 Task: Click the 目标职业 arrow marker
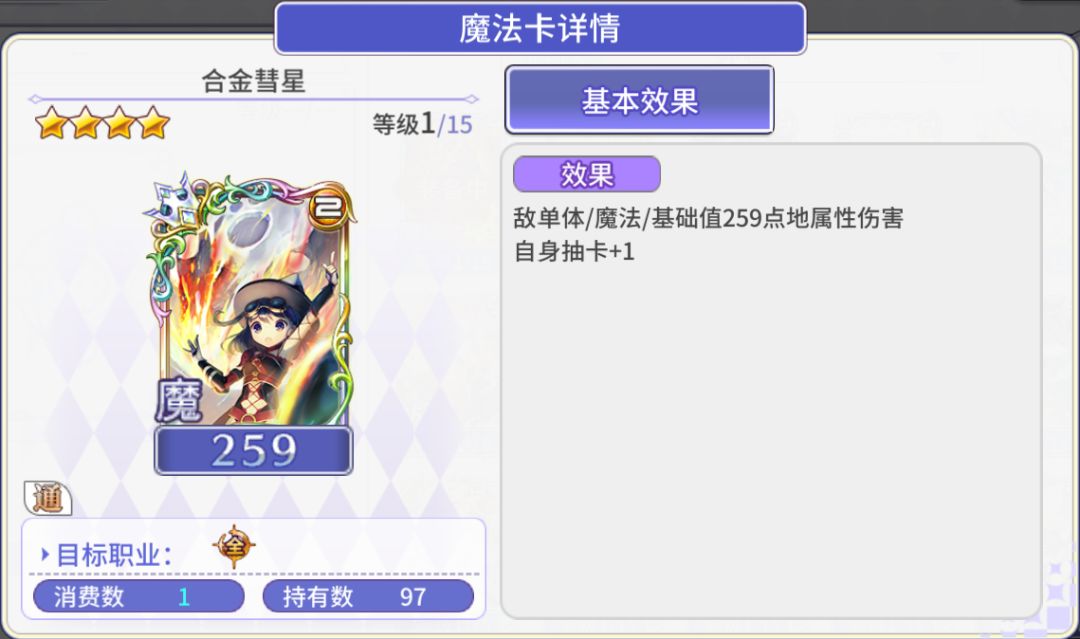point(45,554)
